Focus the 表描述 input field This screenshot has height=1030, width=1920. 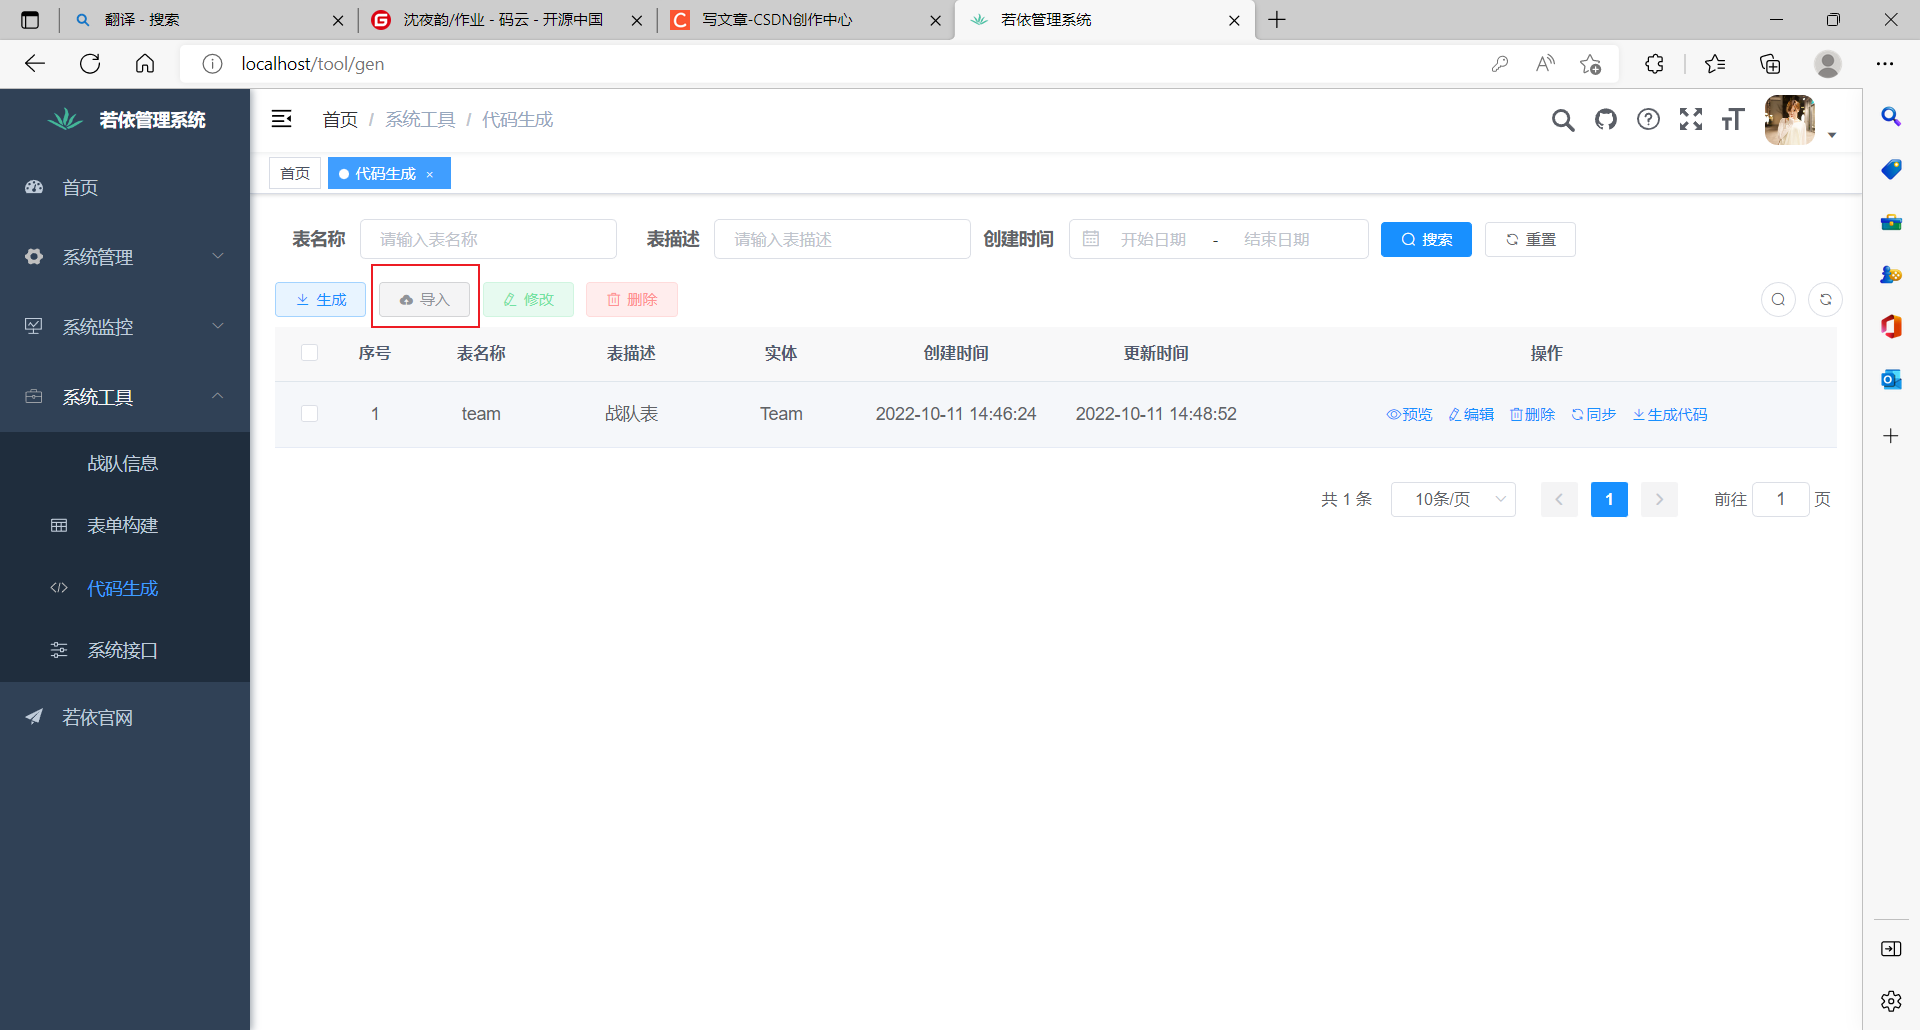[842, 239]
